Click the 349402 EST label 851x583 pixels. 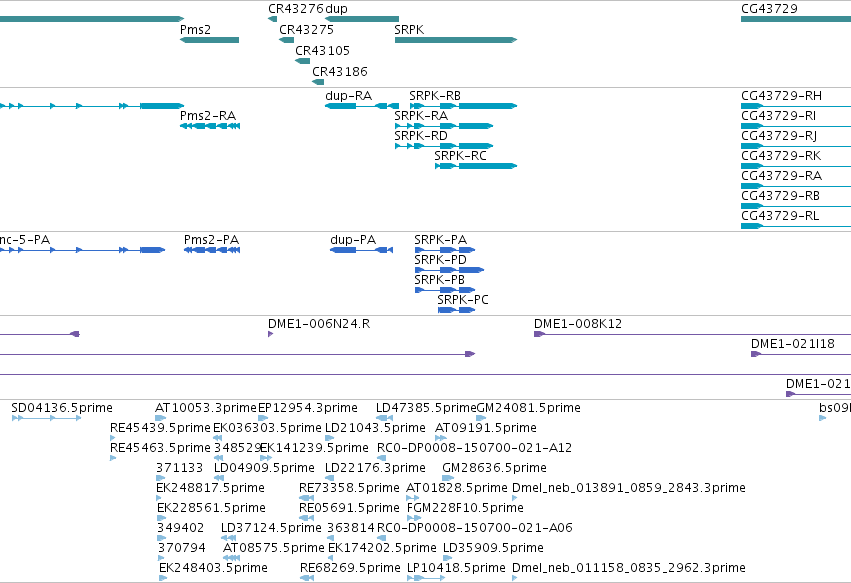[x=180, y=529]
